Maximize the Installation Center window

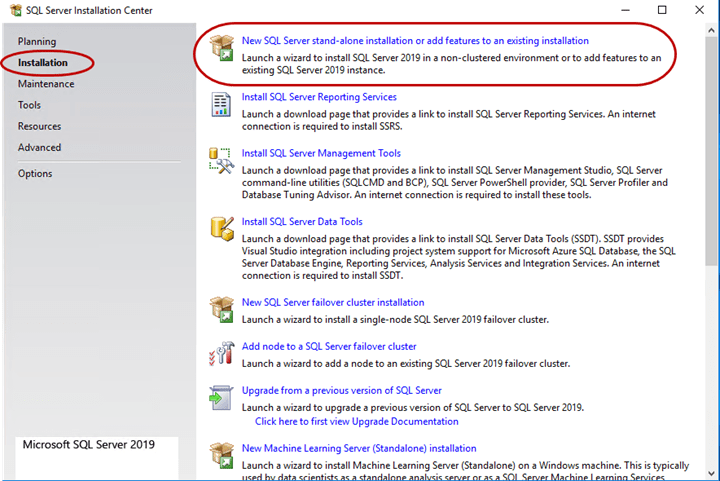[662, 10]
